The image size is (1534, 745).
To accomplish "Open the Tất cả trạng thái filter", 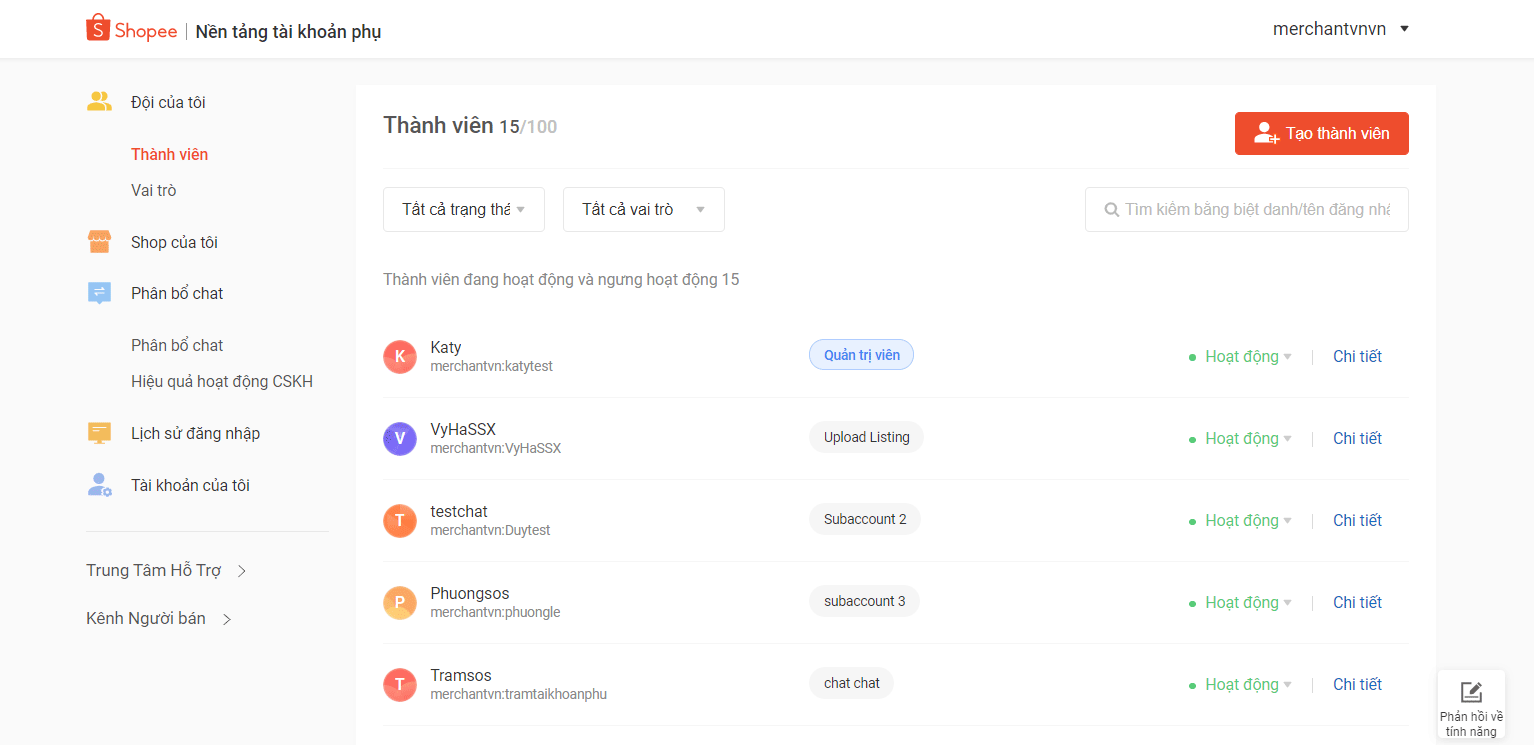I will 464,210.
